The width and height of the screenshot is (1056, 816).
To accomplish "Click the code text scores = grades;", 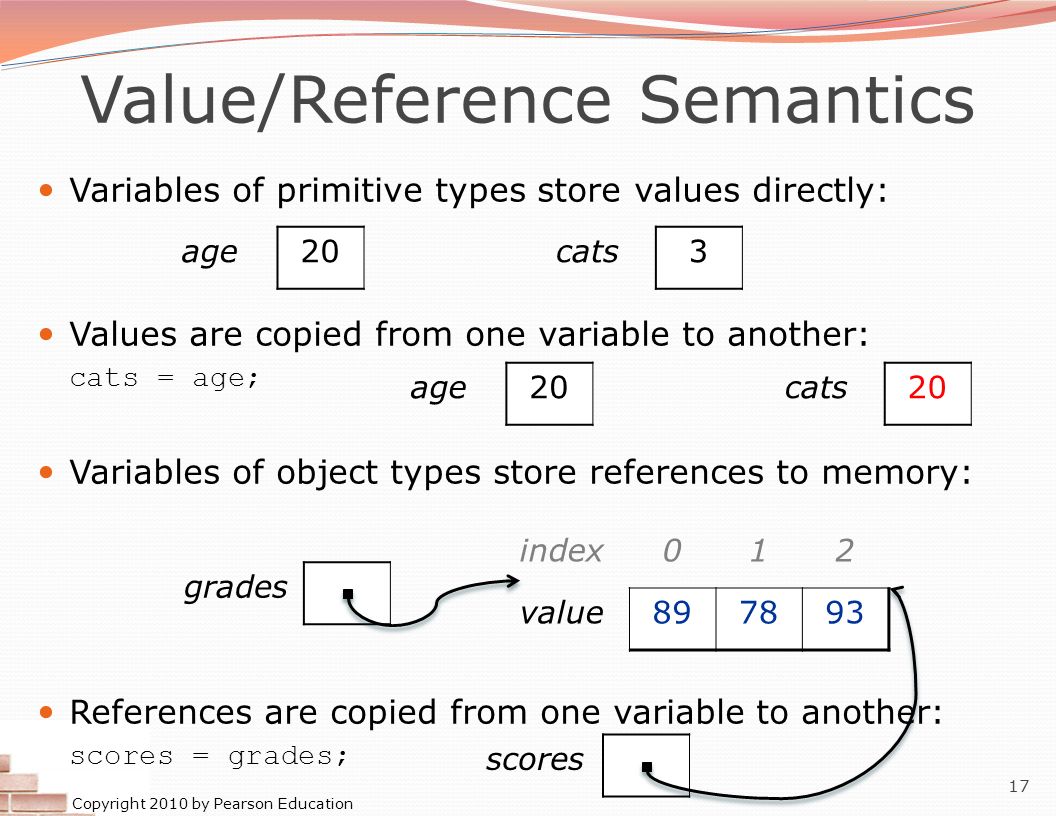I will 209,757.
